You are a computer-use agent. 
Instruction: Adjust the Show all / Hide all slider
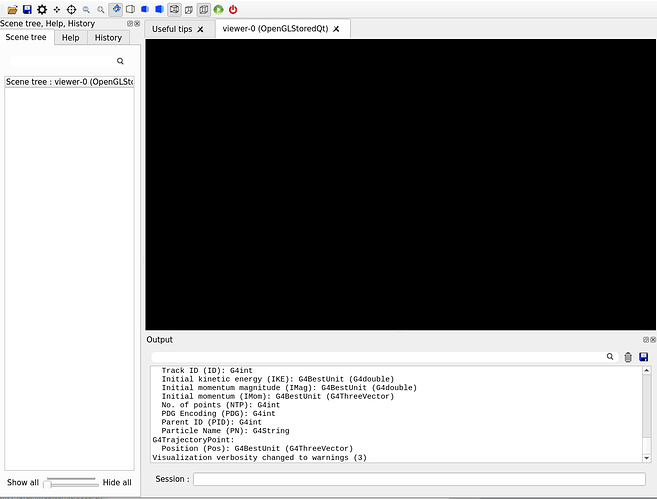(71, 483)
